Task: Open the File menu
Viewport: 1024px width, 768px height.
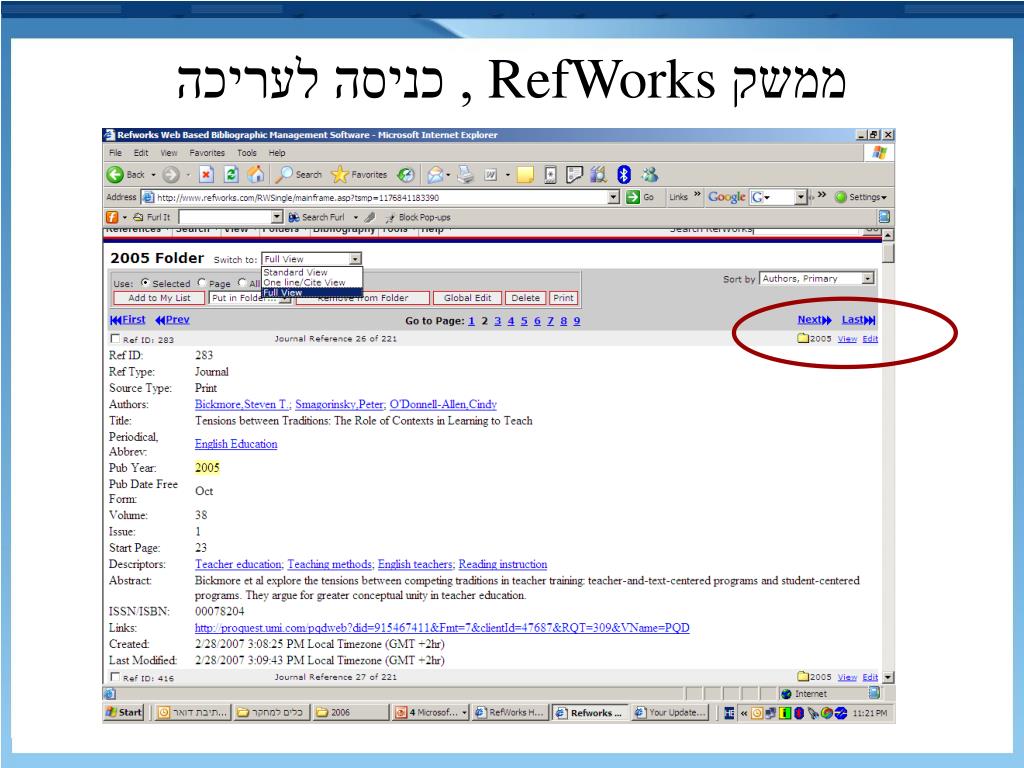Action: (116, 153)
